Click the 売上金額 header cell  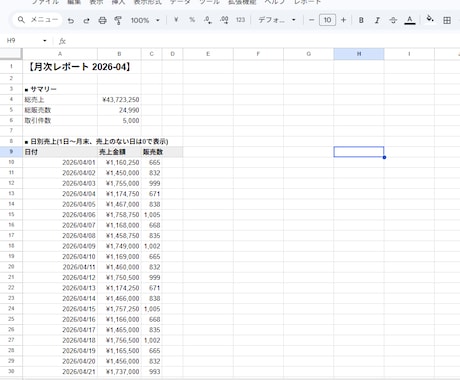coord(119,152)
